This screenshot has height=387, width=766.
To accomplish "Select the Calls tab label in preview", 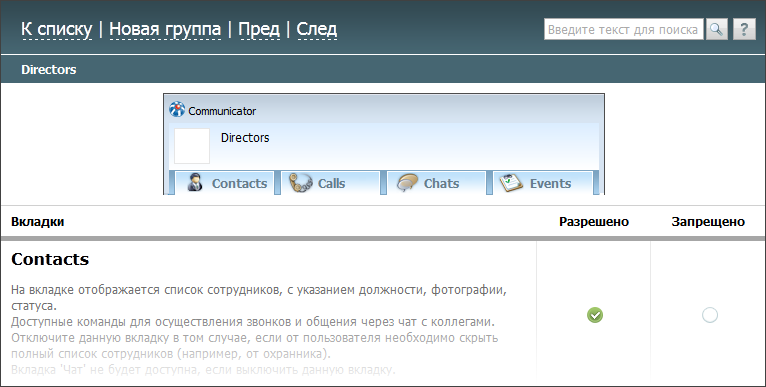I will tap(331, 184).
